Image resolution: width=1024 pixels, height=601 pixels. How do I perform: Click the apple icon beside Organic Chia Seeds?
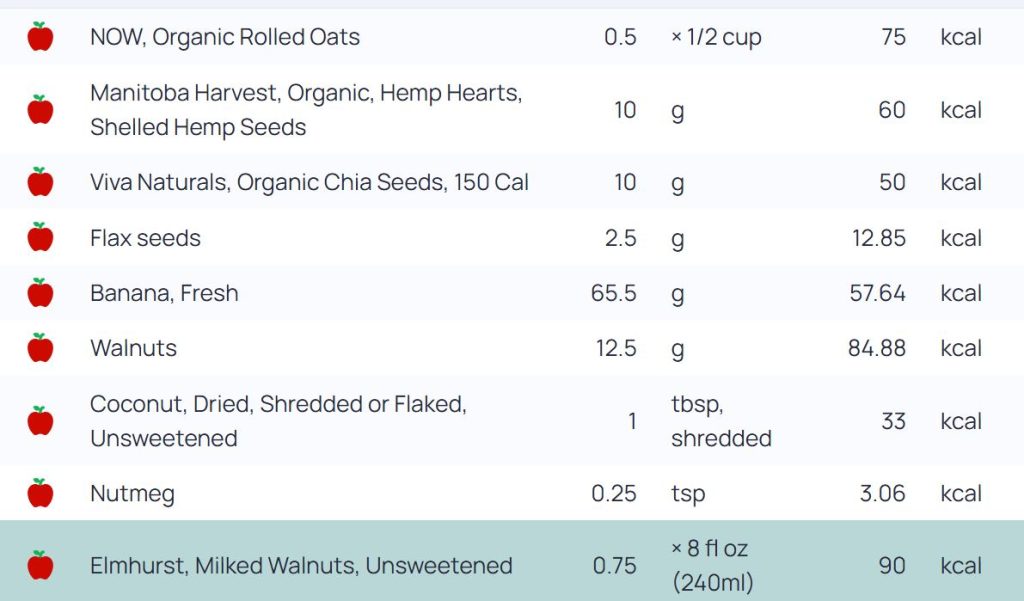(40, 182)
